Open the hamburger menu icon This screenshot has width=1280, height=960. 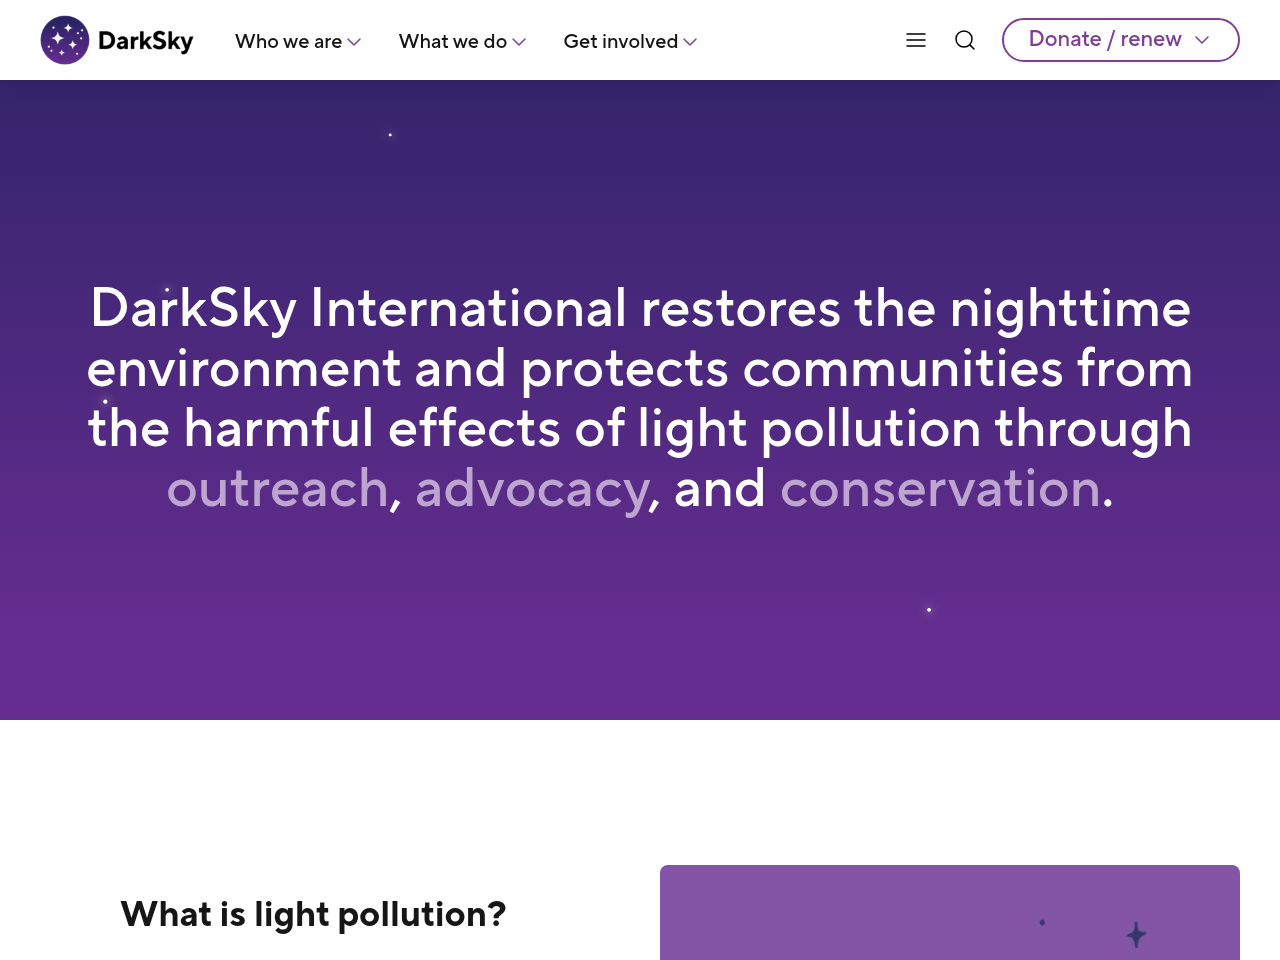tap(916, 40)
